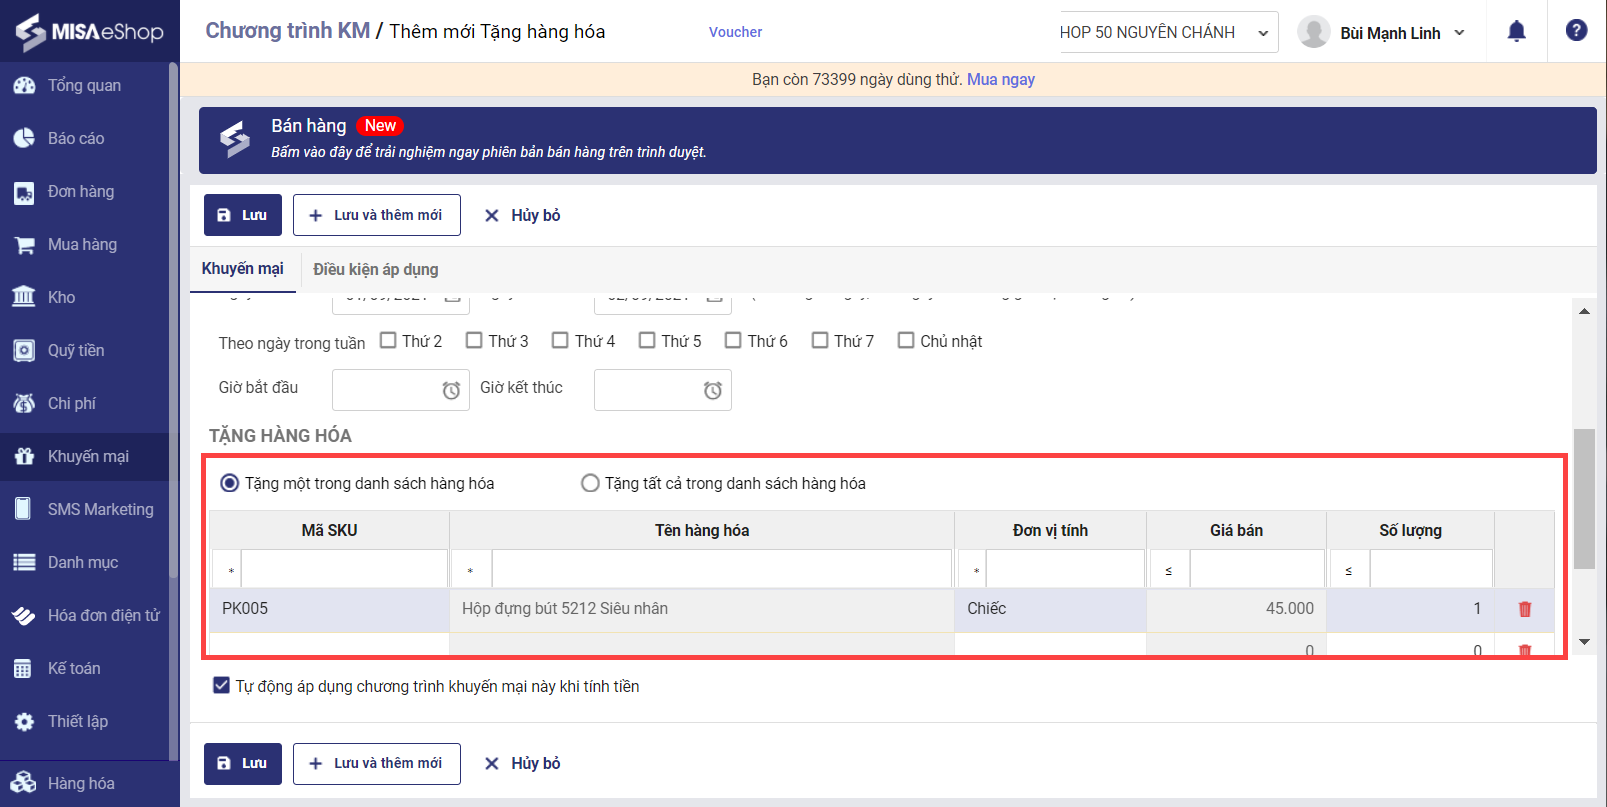Viewport: 1607px width, 807px height.
Task: Open Thiết lập settings in sidebar
Action: 77,721
